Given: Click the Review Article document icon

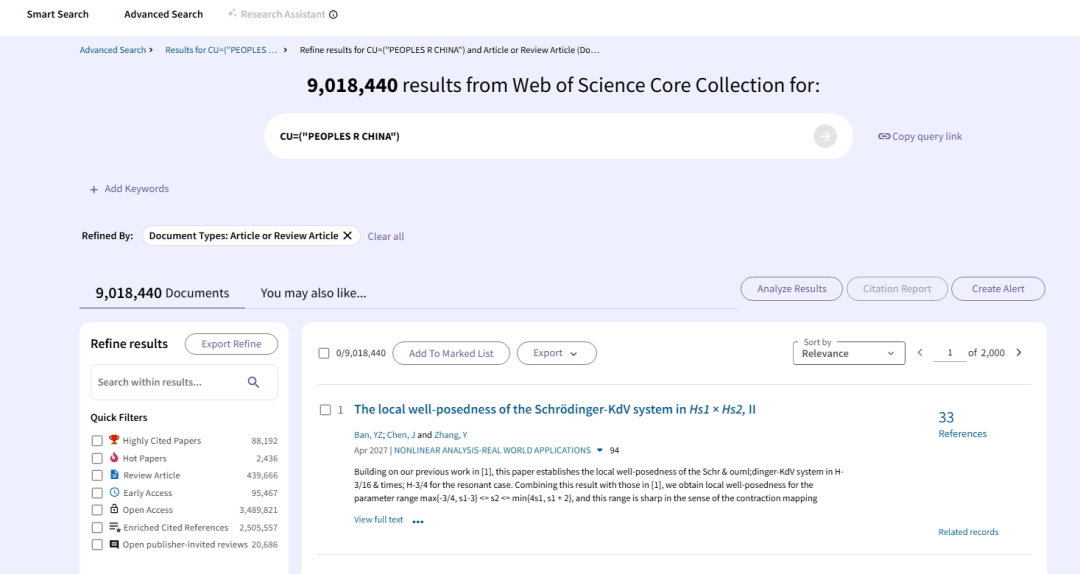Looking at the screenshot, I should (114, 475).
